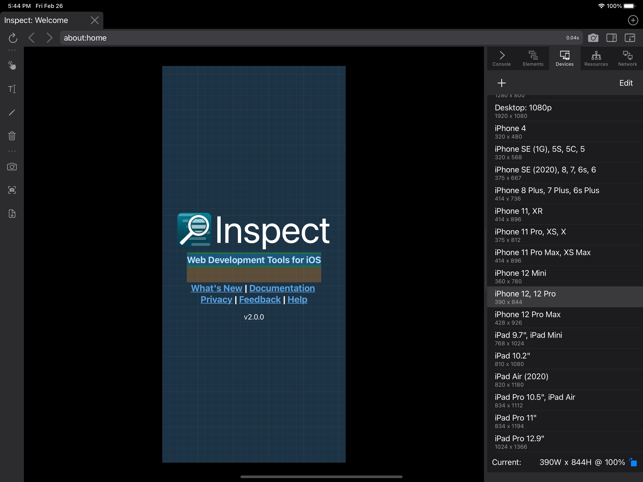Screen dimensions: 643x482
Task: Click the trash delete annotations icon
Action: tap(12, 136)
